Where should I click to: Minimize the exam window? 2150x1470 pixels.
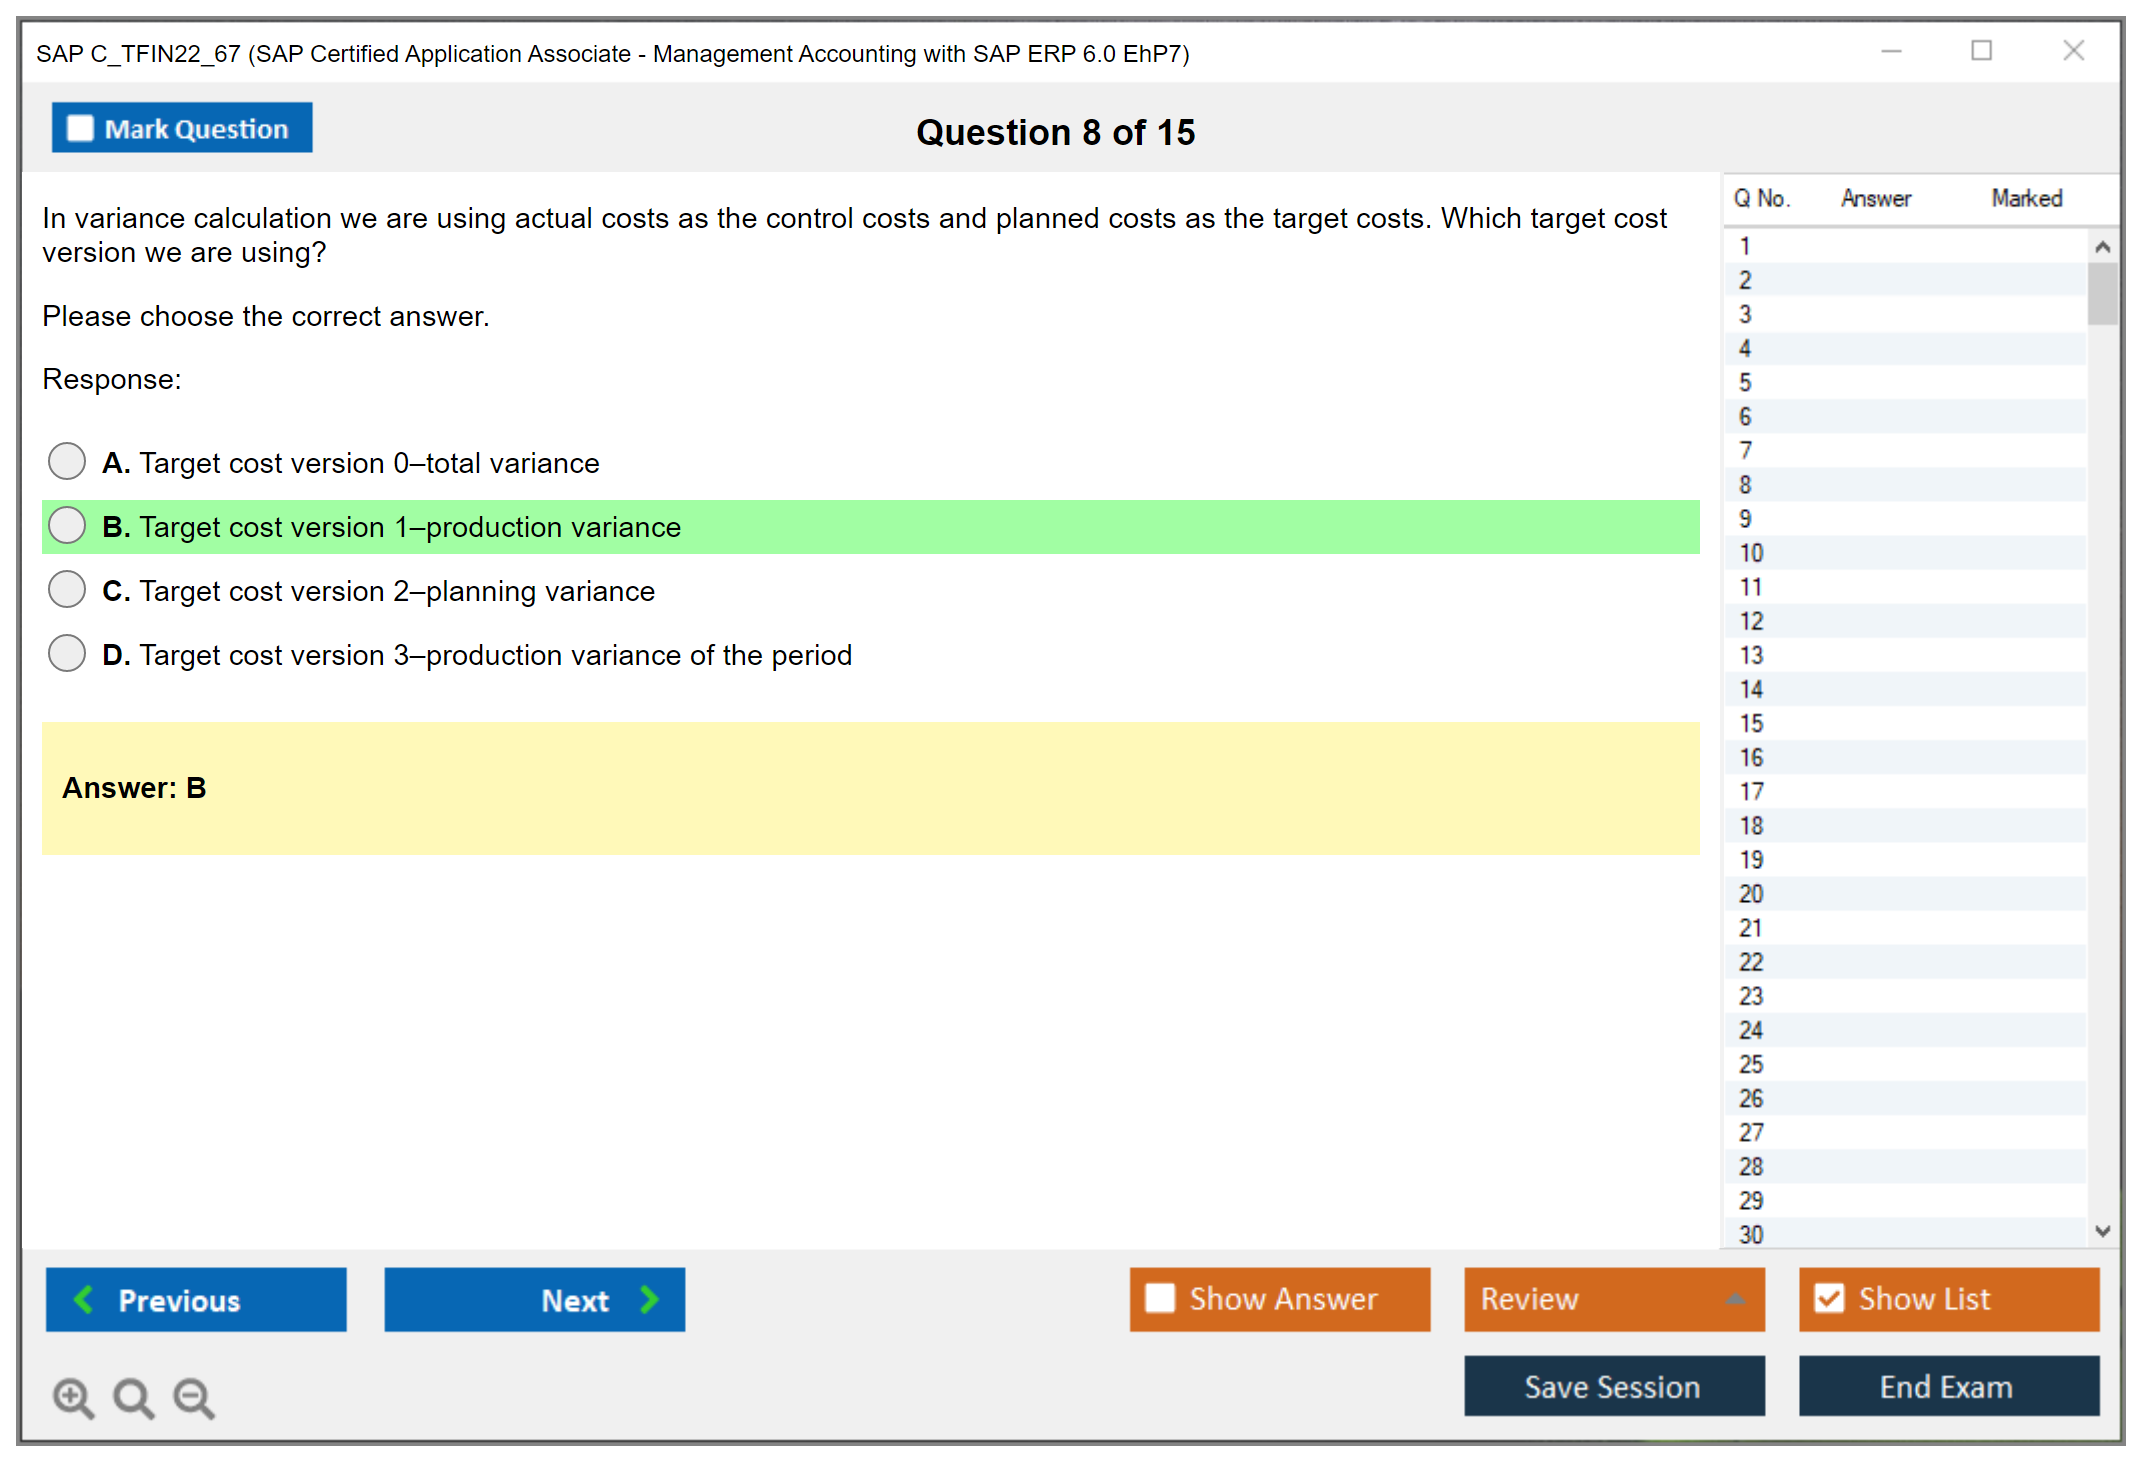pyautogui.click(x=1891, y=51)
